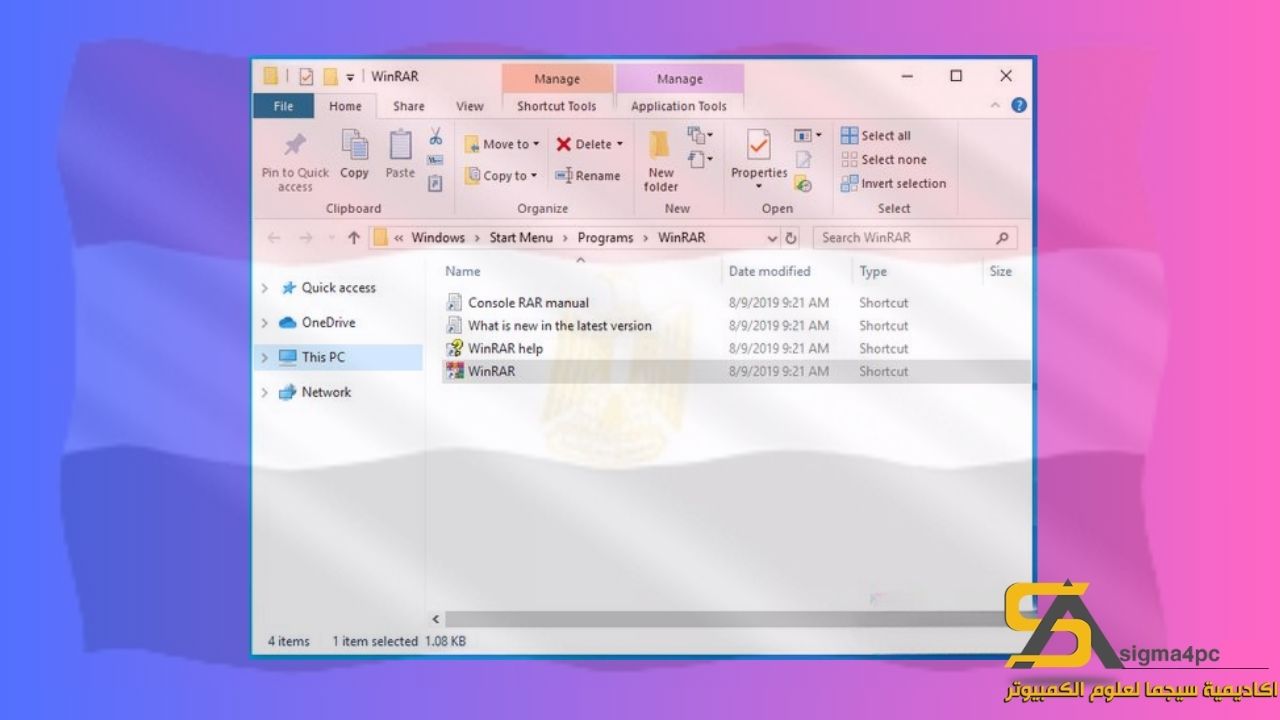Image resolution: width=1280 pixels, height=720 pixels.
Task: Open the Shortcut Tools tab
Action: click(557, 106)
